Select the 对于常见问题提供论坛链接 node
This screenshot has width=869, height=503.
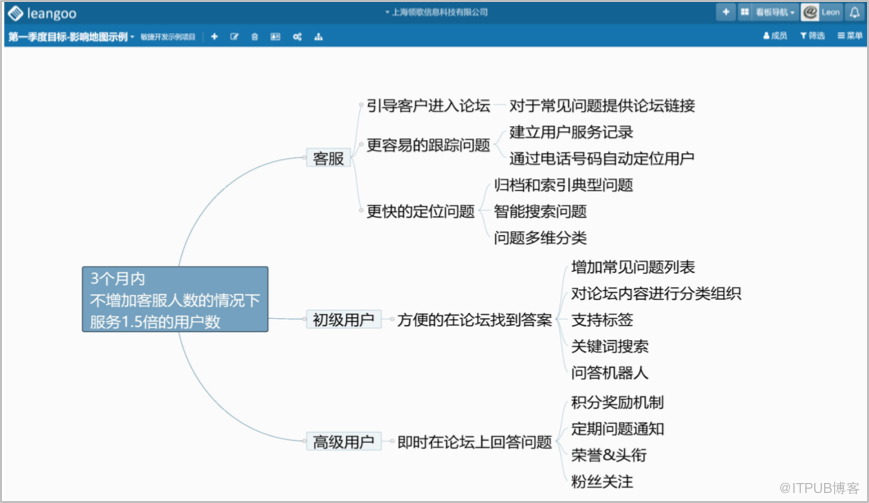(602, 105)
